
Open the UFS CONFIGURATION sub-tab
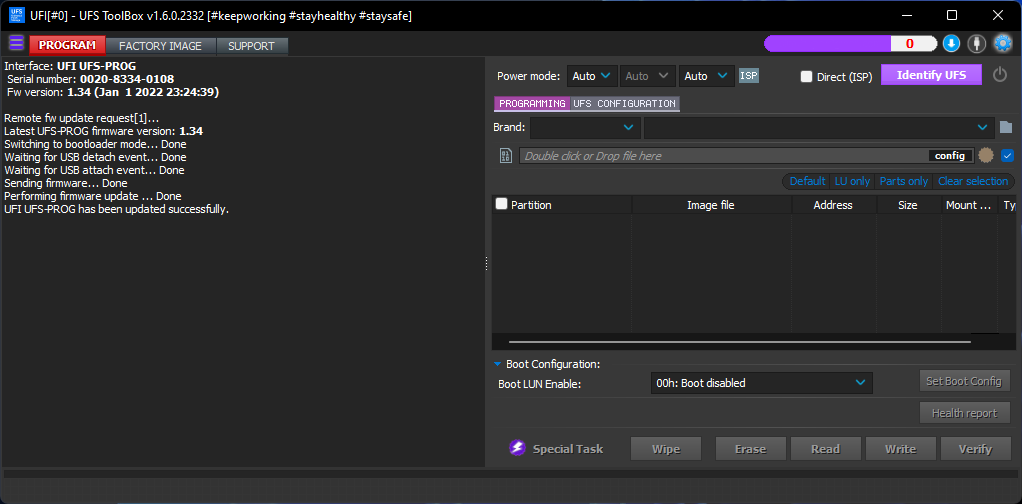[624, 104]
